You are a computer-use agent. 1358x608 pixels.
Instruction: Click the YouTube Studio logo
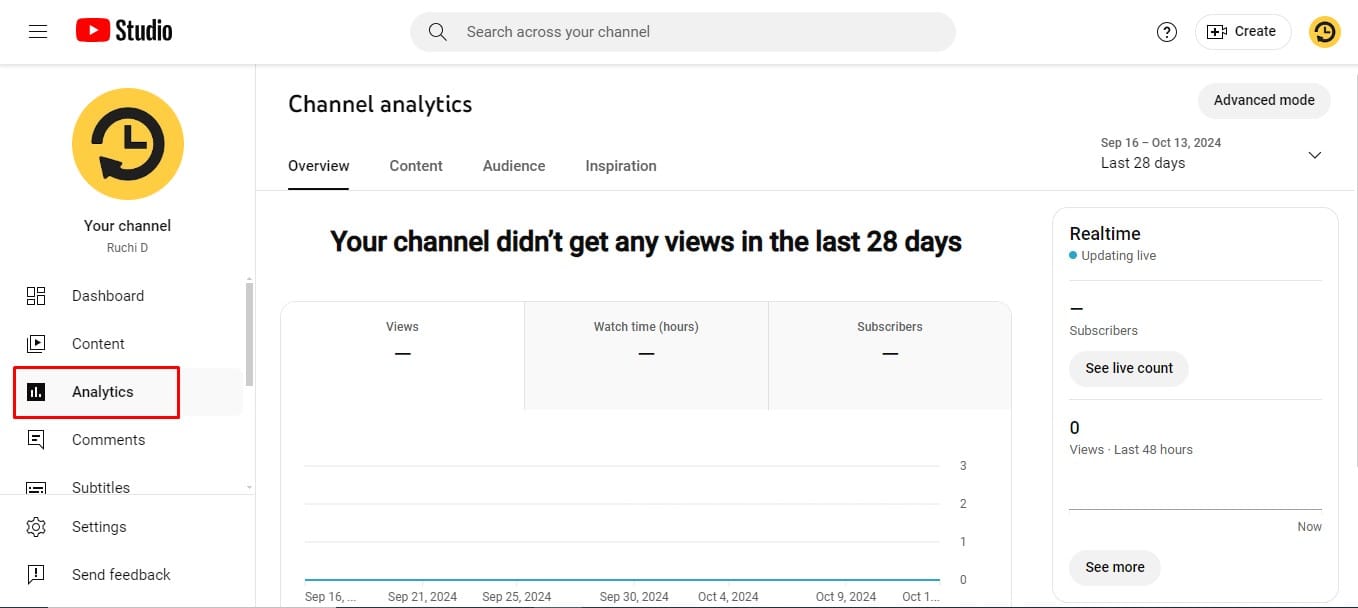tap(122, 30)
